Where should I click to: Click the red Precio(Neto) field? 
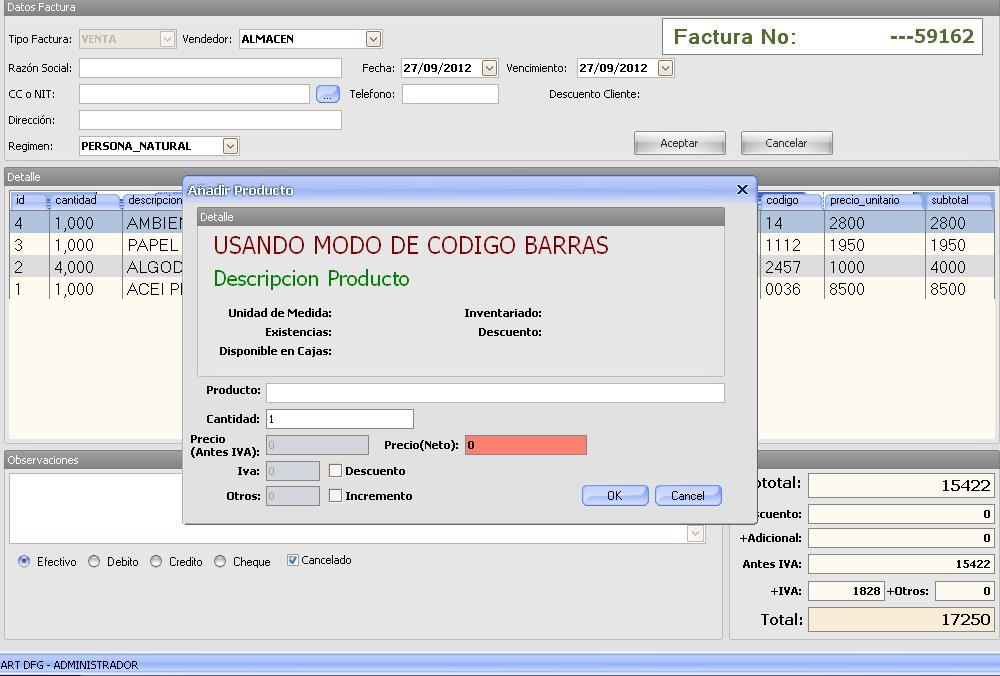525,445
